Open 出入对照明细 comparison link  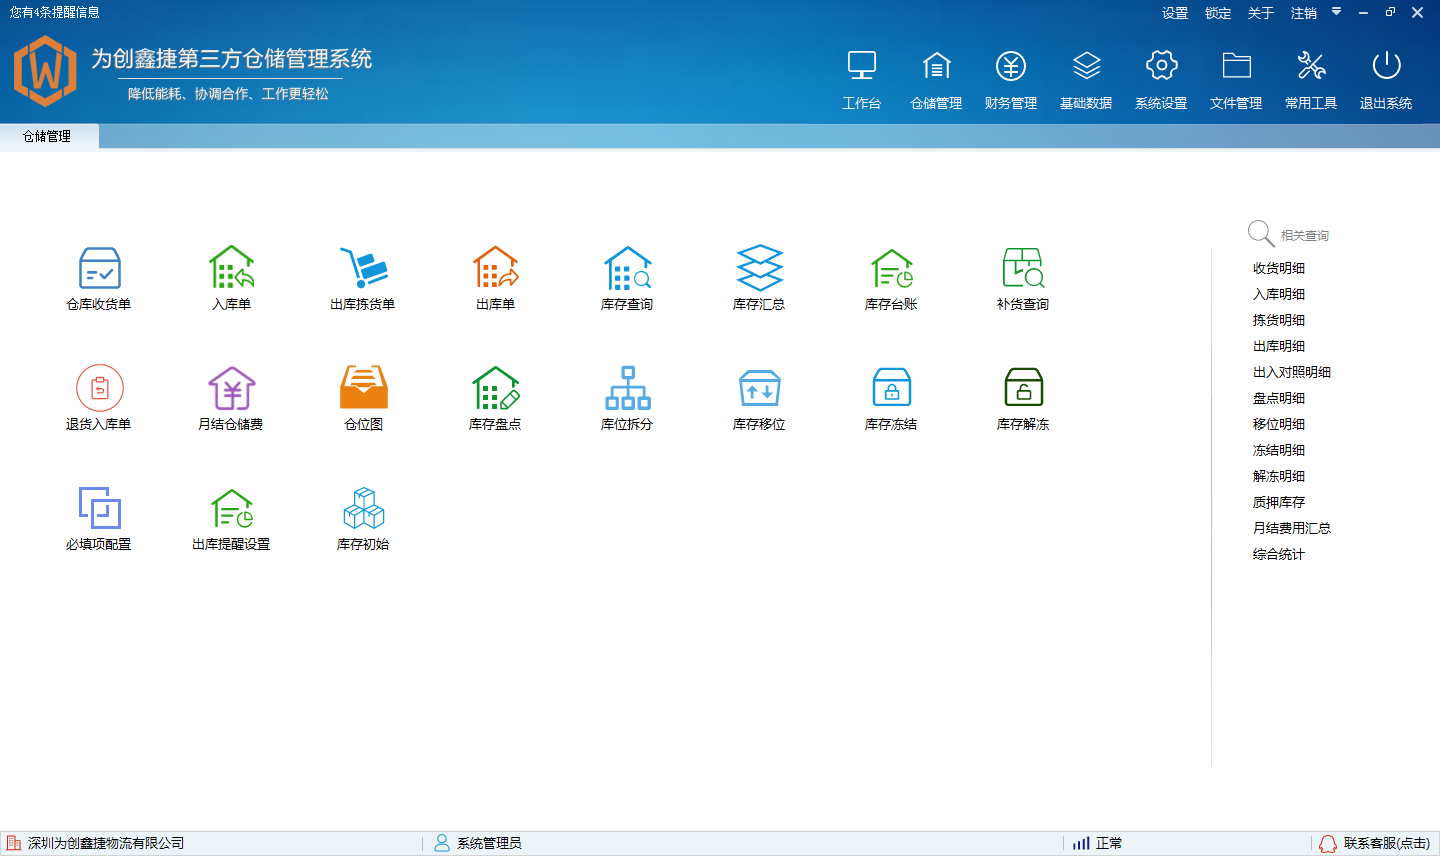click(1292, 372)
